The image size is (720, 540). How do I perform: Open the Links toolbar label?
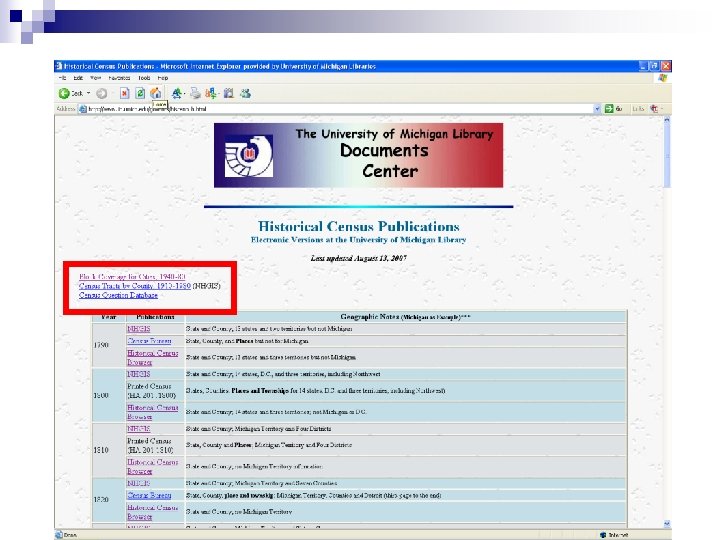pos(638,109)
